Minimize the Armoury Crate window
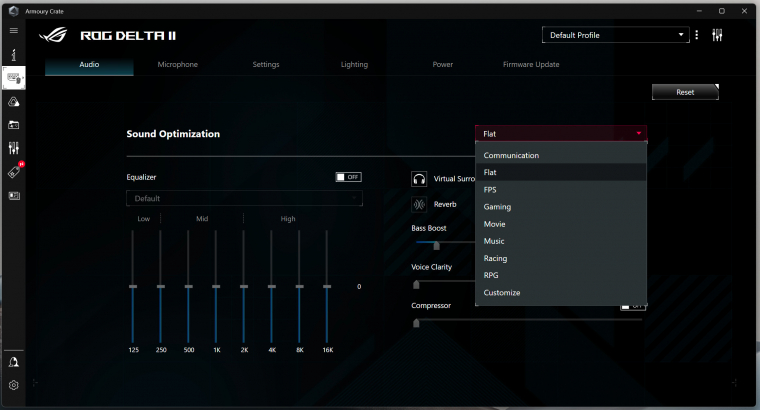The image size is (760, 410). point(699,11)
